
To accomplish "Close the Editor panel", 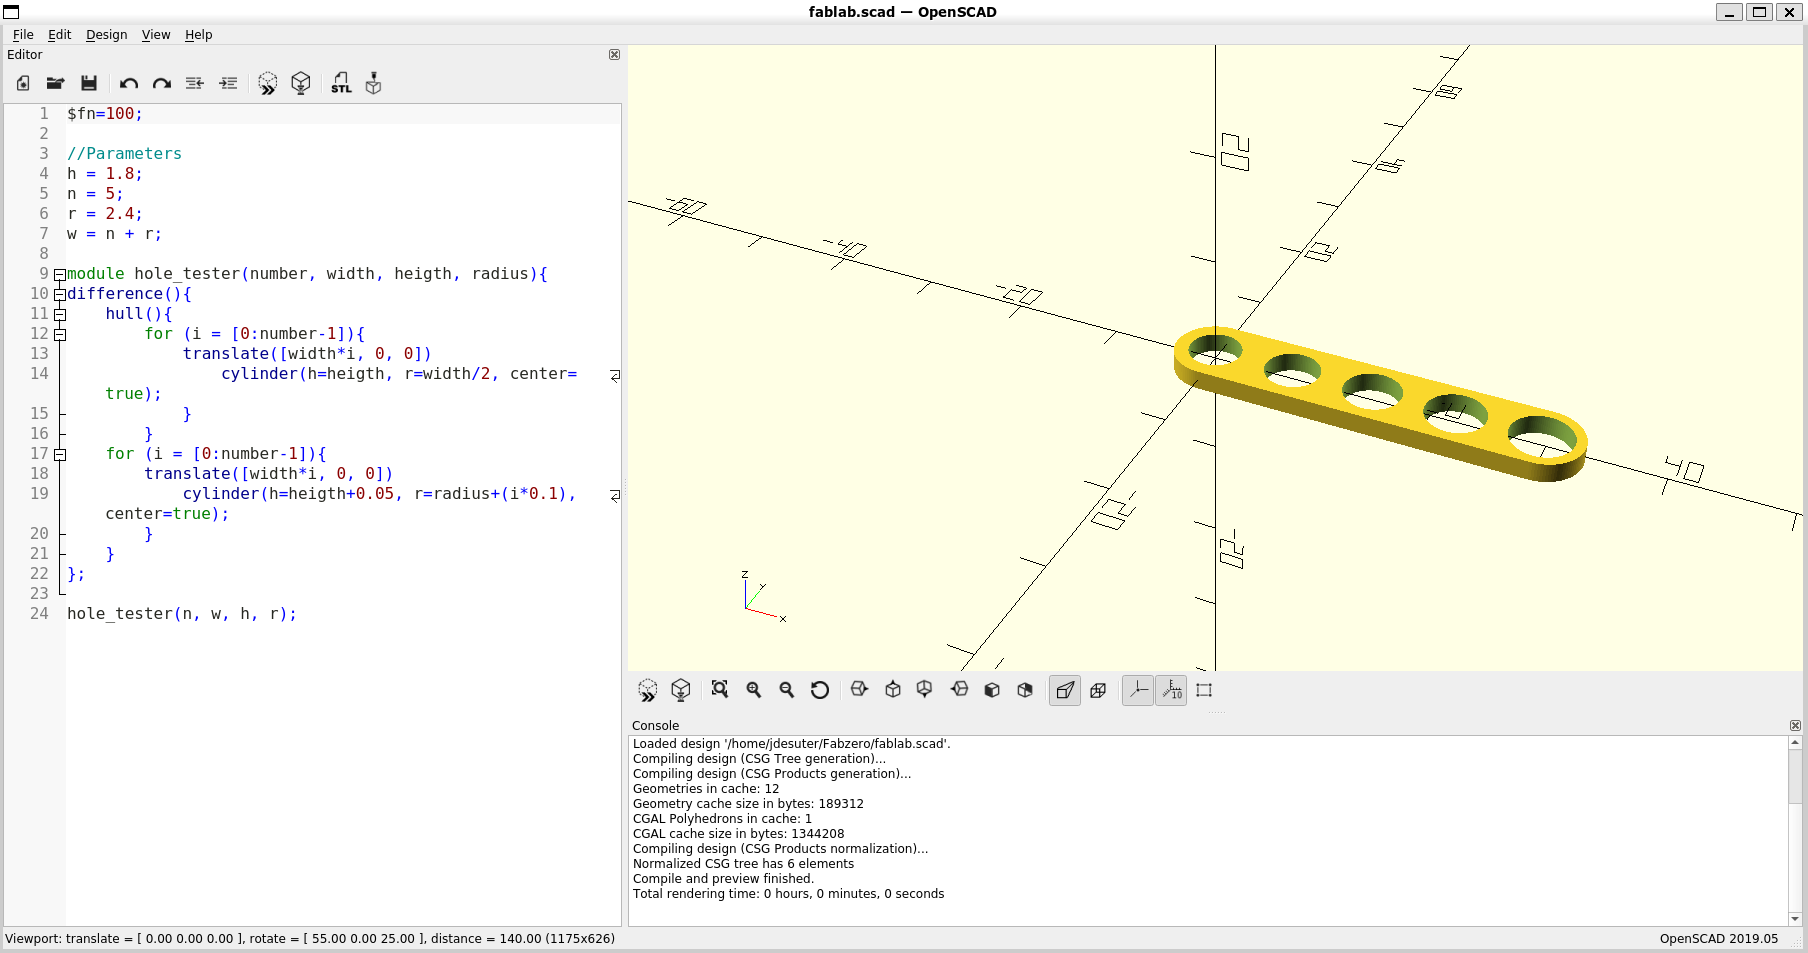I will pyautogui.click(x=614, y=55).
